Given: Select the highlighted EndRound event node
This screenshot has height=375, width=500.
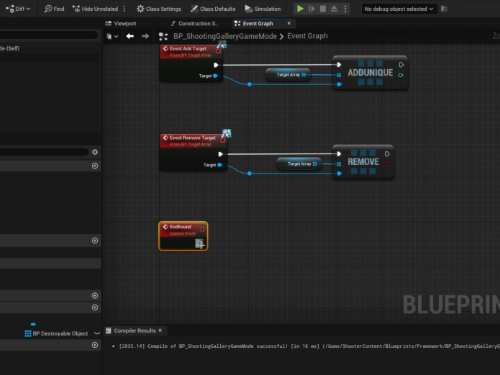Looking at the screenshot, I should click(183, 236).
